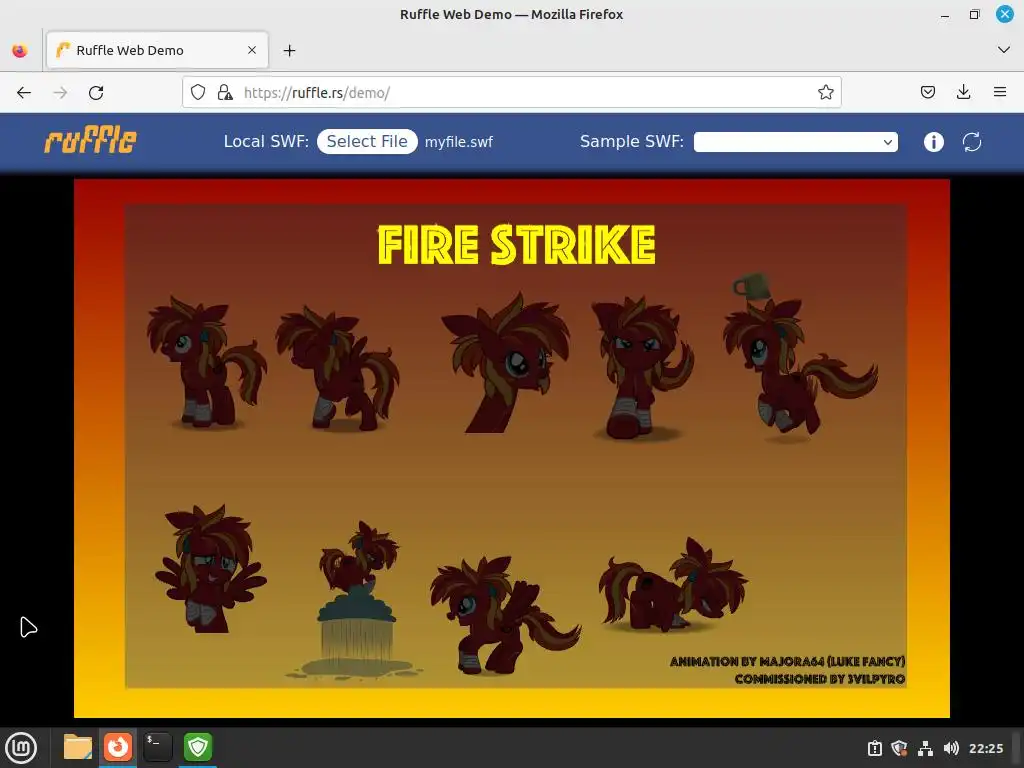Close the Ruffle Web Demo tab

[x=252, y=50]
